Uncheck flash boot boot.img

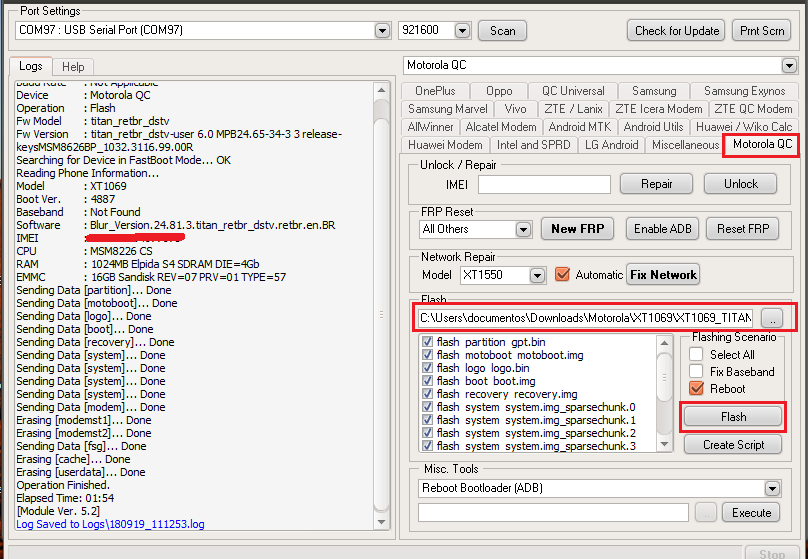coord(427,381)
